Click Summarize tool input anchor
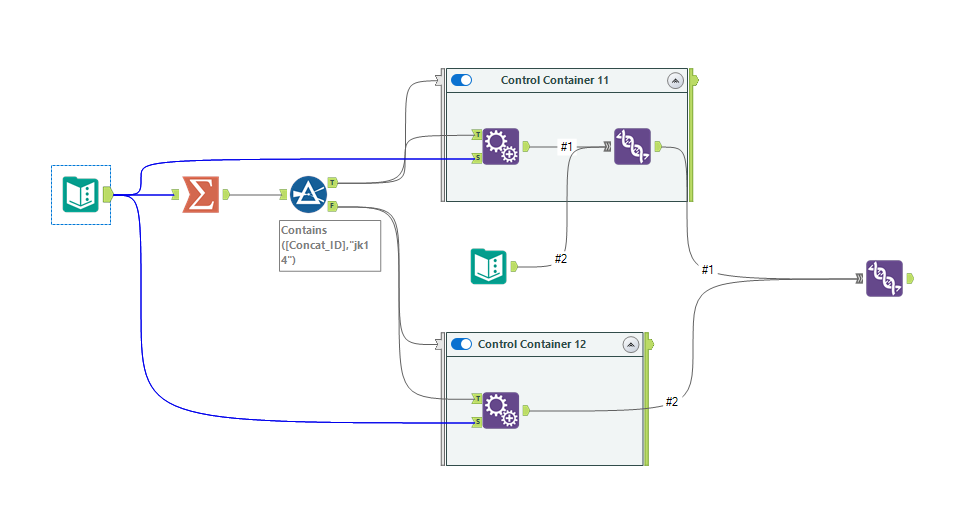This screenshot has width=957, height=532. coord(176,195)
